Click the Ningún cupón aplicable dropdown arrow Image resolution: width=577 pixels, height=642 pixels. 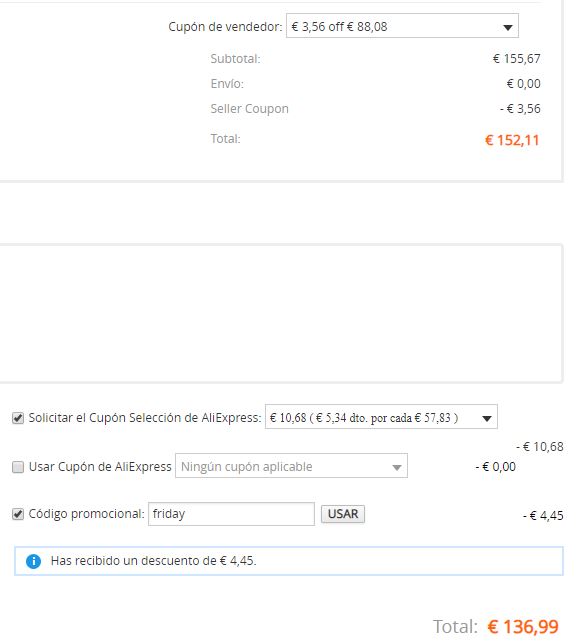[x=396, y=467]
